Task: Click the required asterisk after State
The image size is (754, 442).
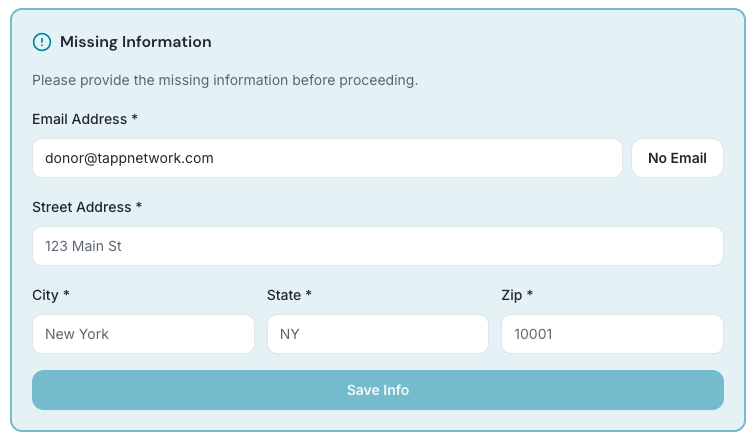Action: (x=309, y=295)
